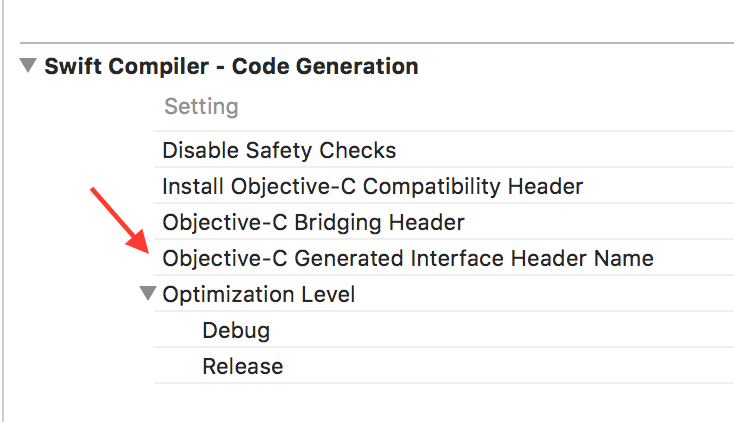Image resolution: width=734 pixels, height=422 pixels.
Task: Click empty space right of Objective-C Bridging Header
Action: tap(600, 222)
